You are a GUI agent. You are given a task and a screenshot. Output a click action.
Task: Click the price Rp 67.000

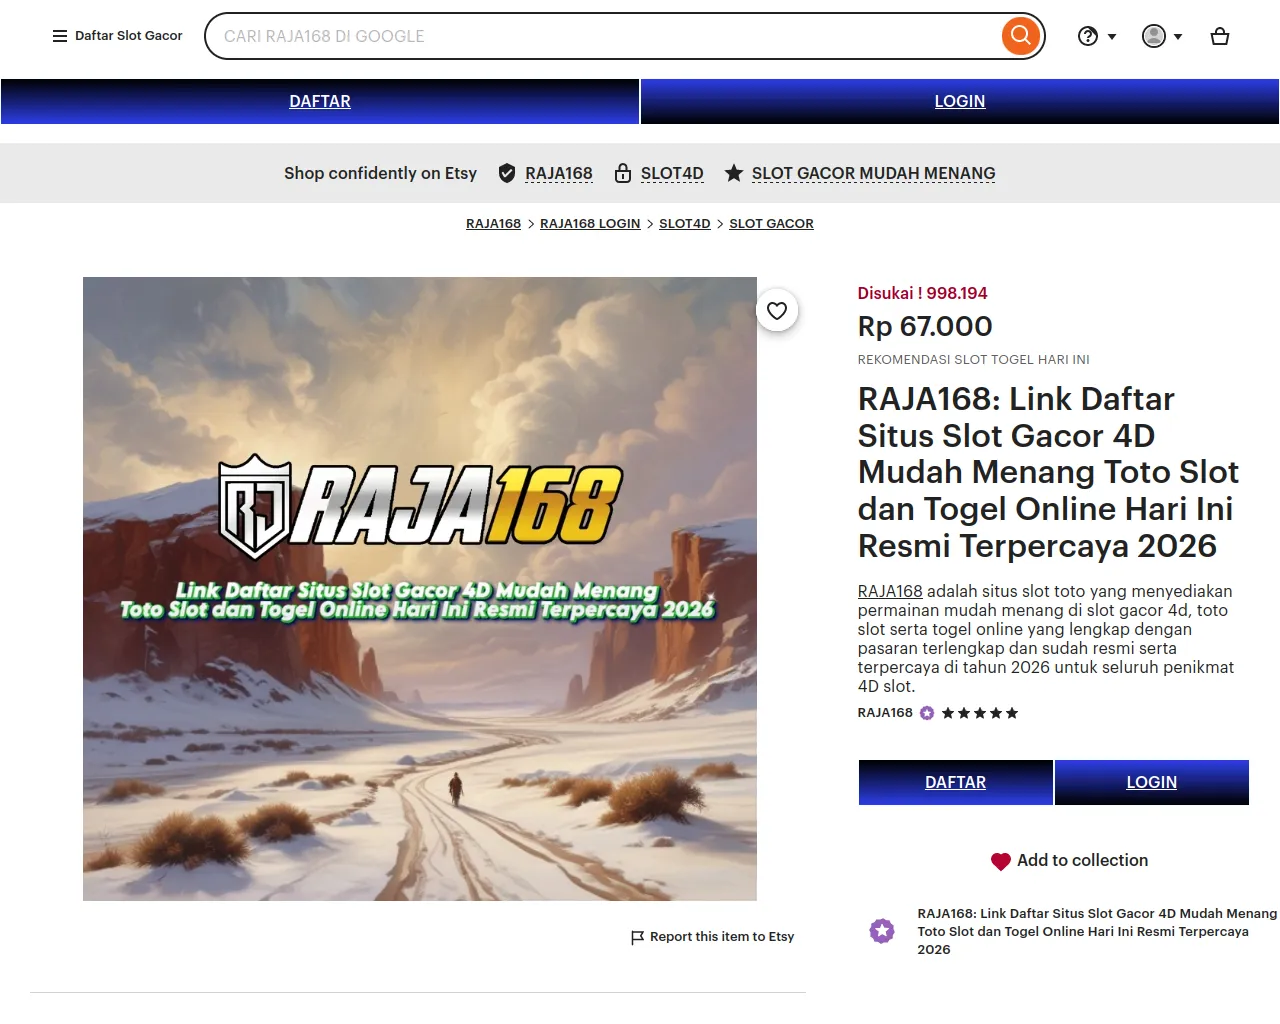[925, 326]
